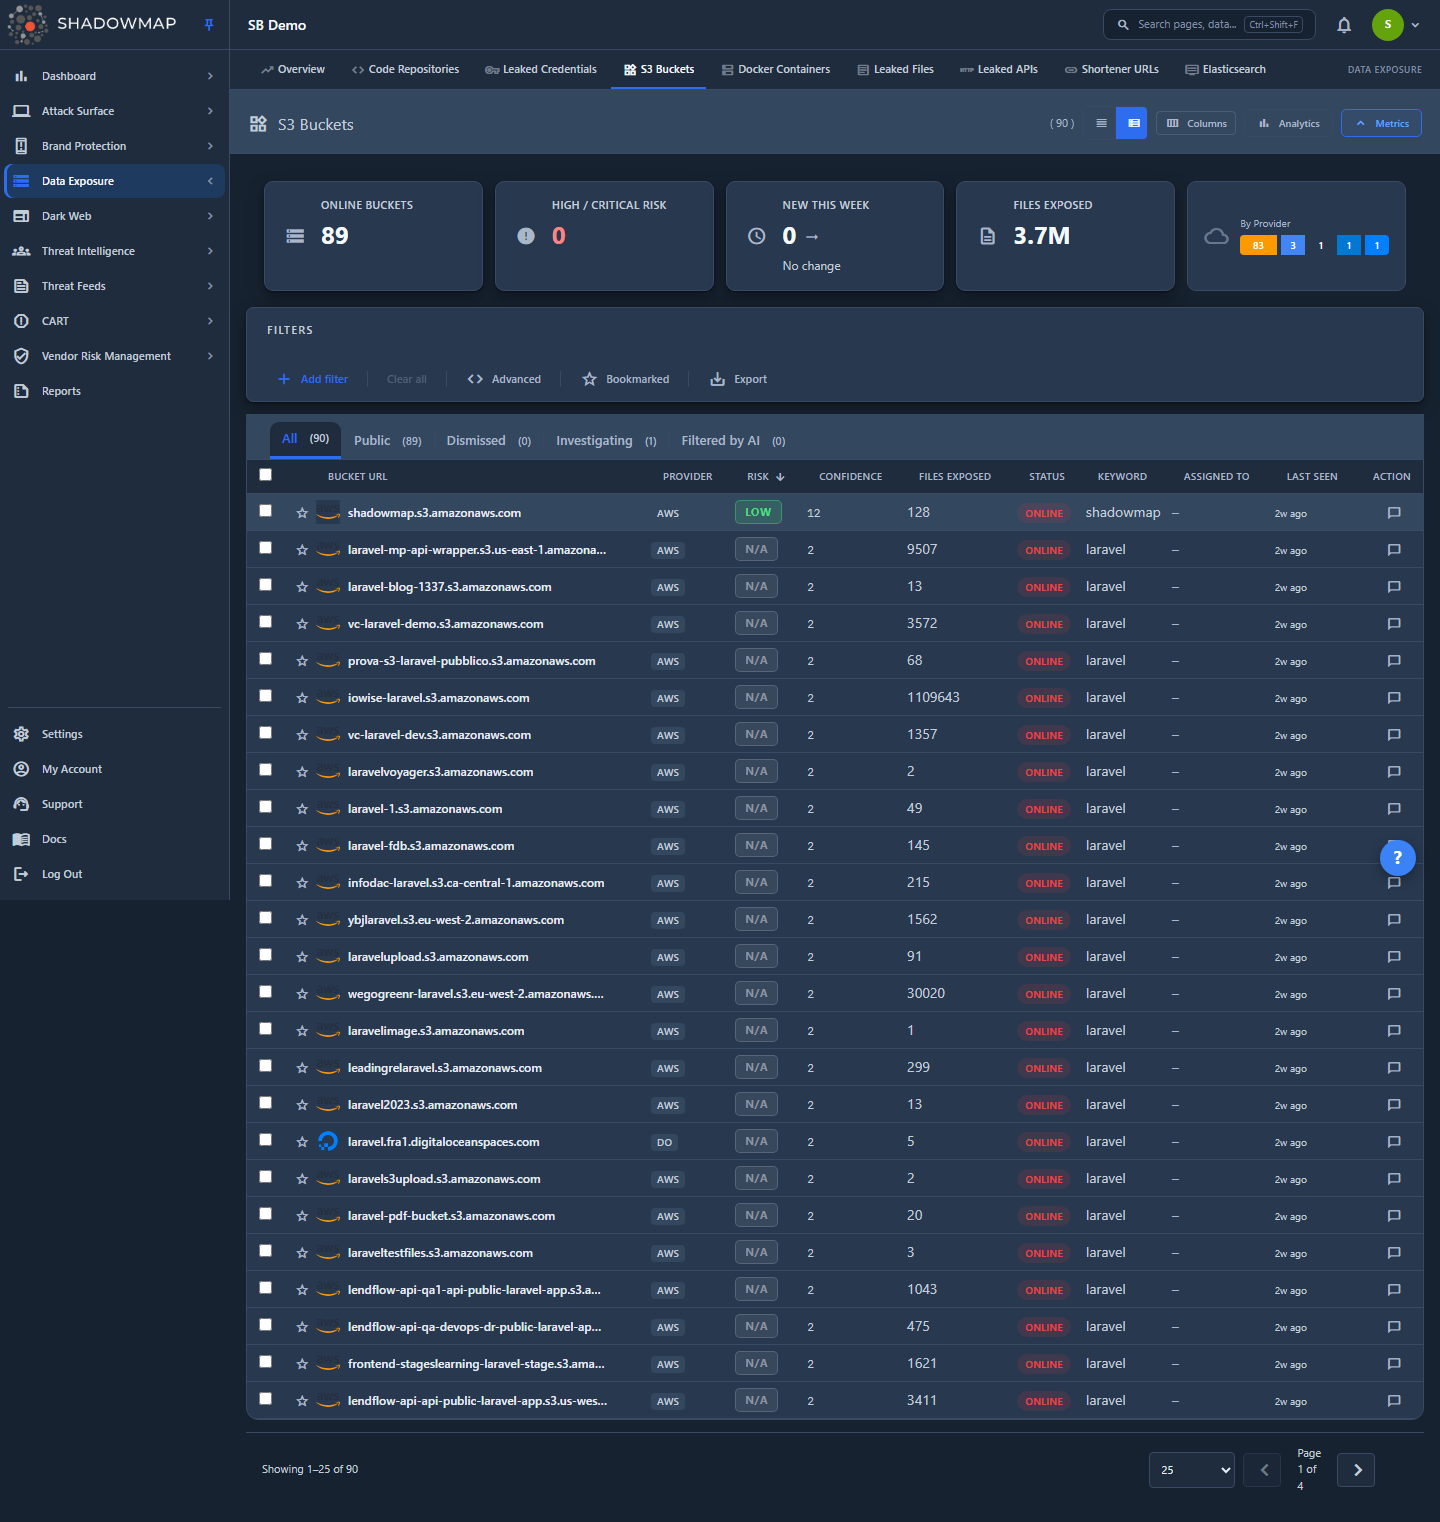Check the vc-laravel-demo.s3.amazonaws.com row checkbox
The image size is (1440, 1522).
tap(265, 622)
